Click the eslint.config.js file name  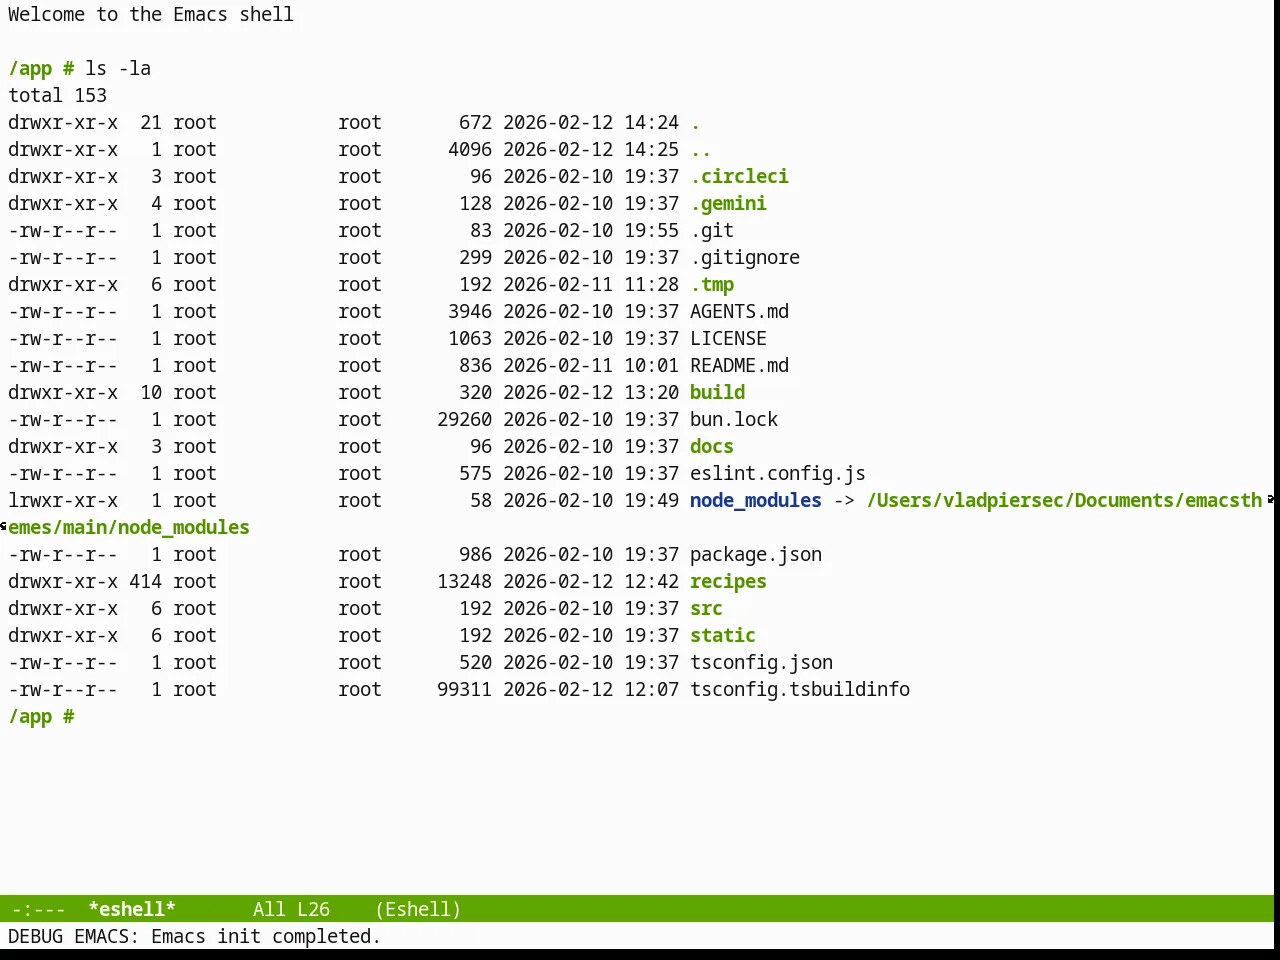click(x=778, y=474)
